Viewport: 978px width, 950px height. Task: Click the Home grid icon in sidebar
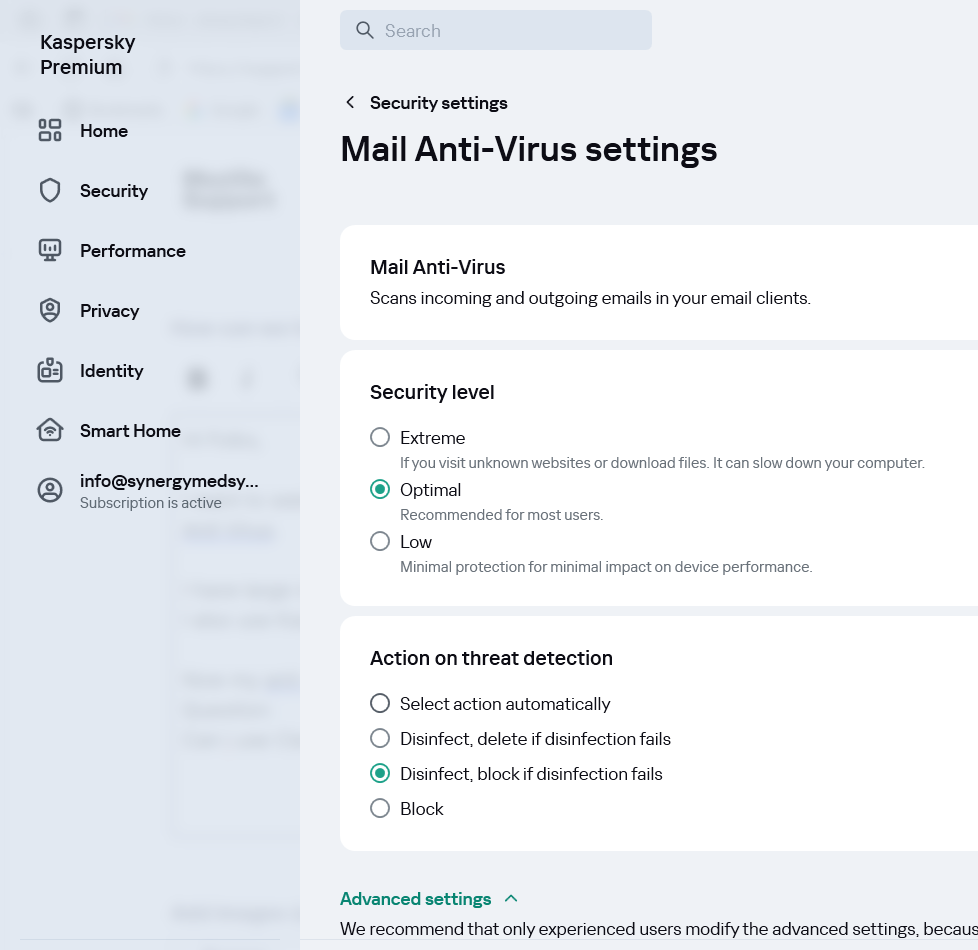[50, 131]
